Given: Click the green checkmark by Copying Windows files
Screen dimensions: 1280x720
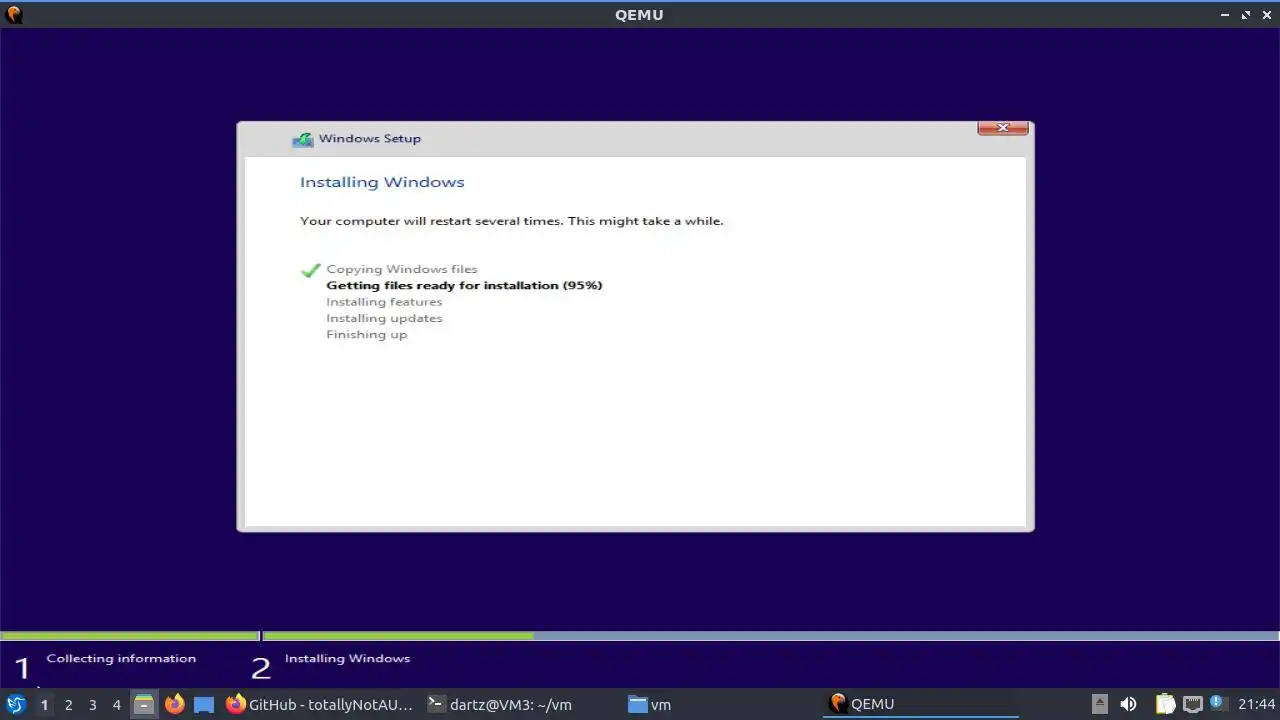Looking at the screenshot, I should click(310, 270).
